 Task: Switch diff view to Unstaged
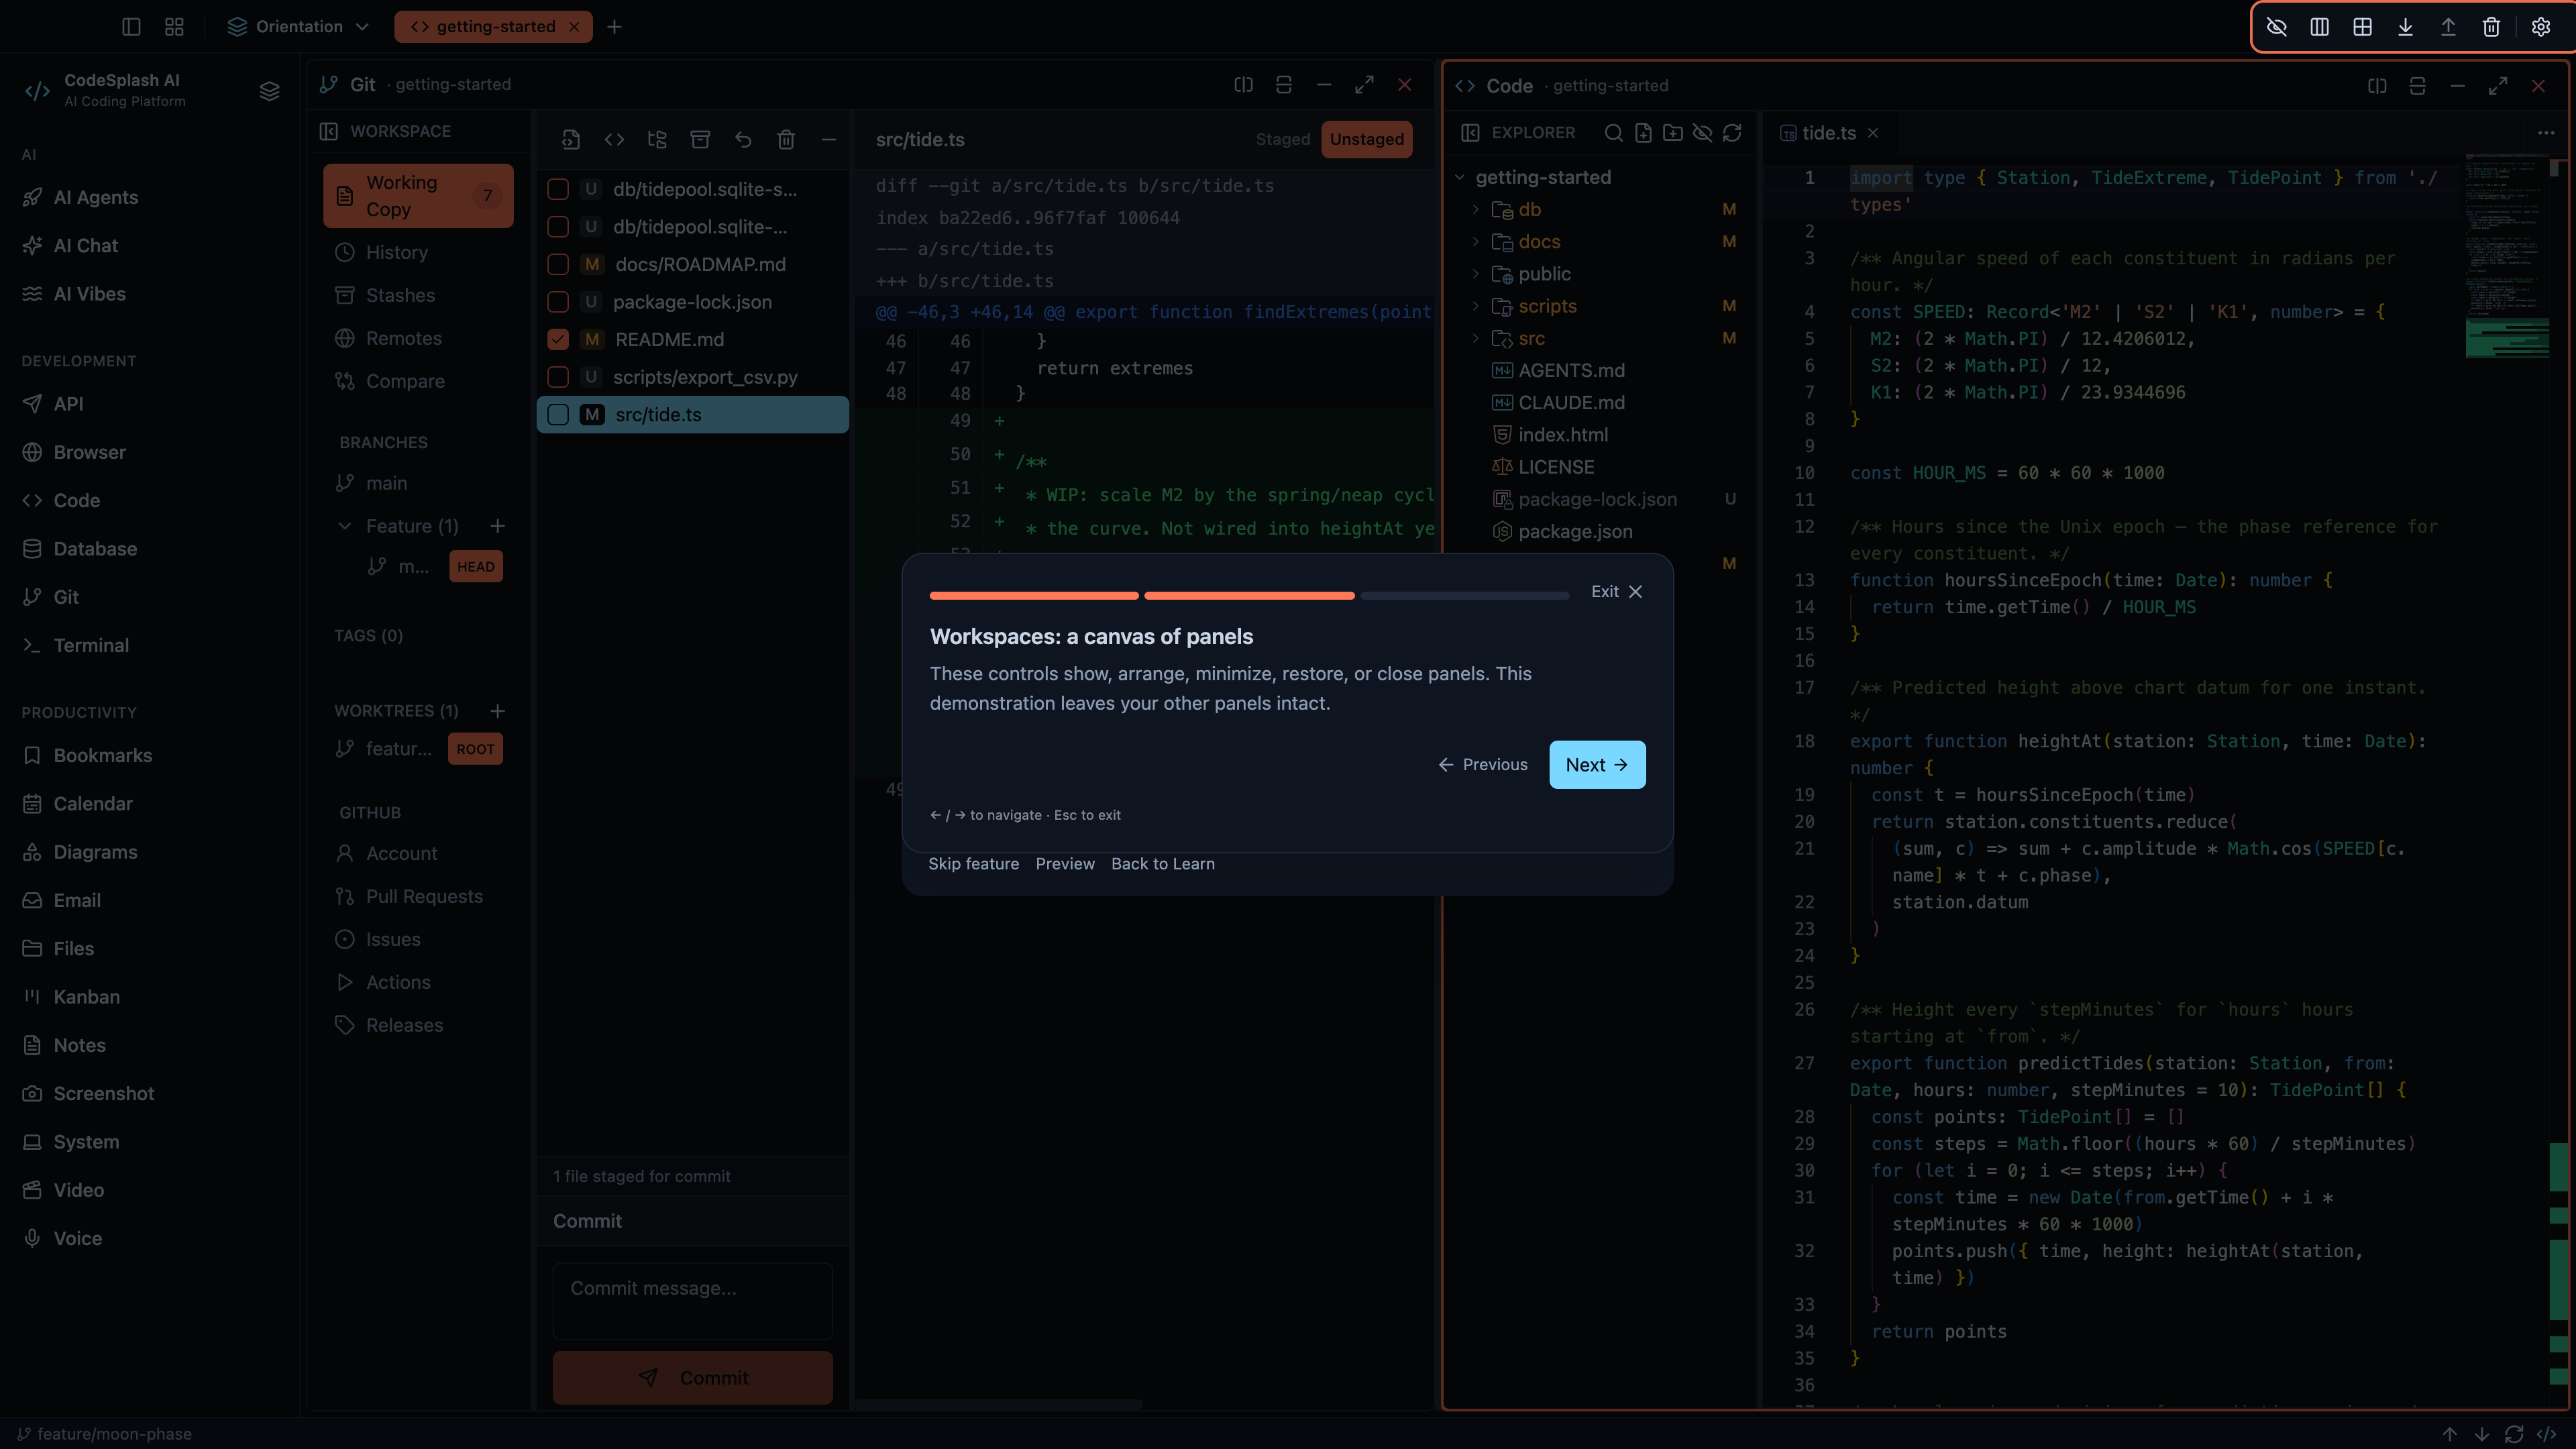[x=1366, y=139]
